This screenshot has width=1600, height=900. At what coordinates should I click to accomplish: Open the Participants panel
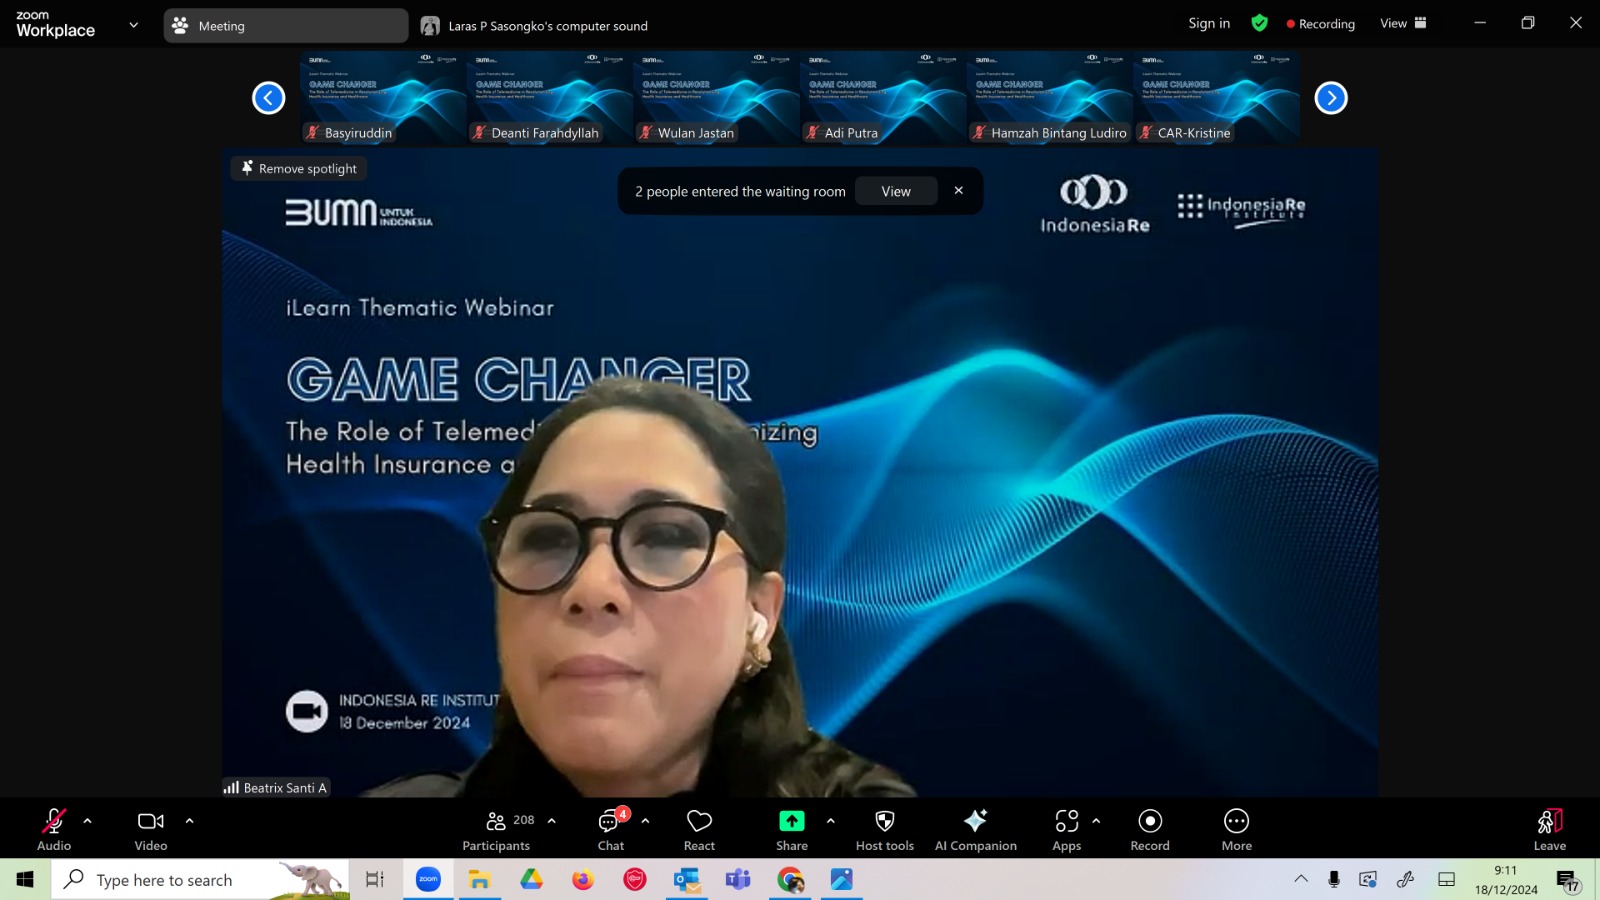[x=497, y=830]
